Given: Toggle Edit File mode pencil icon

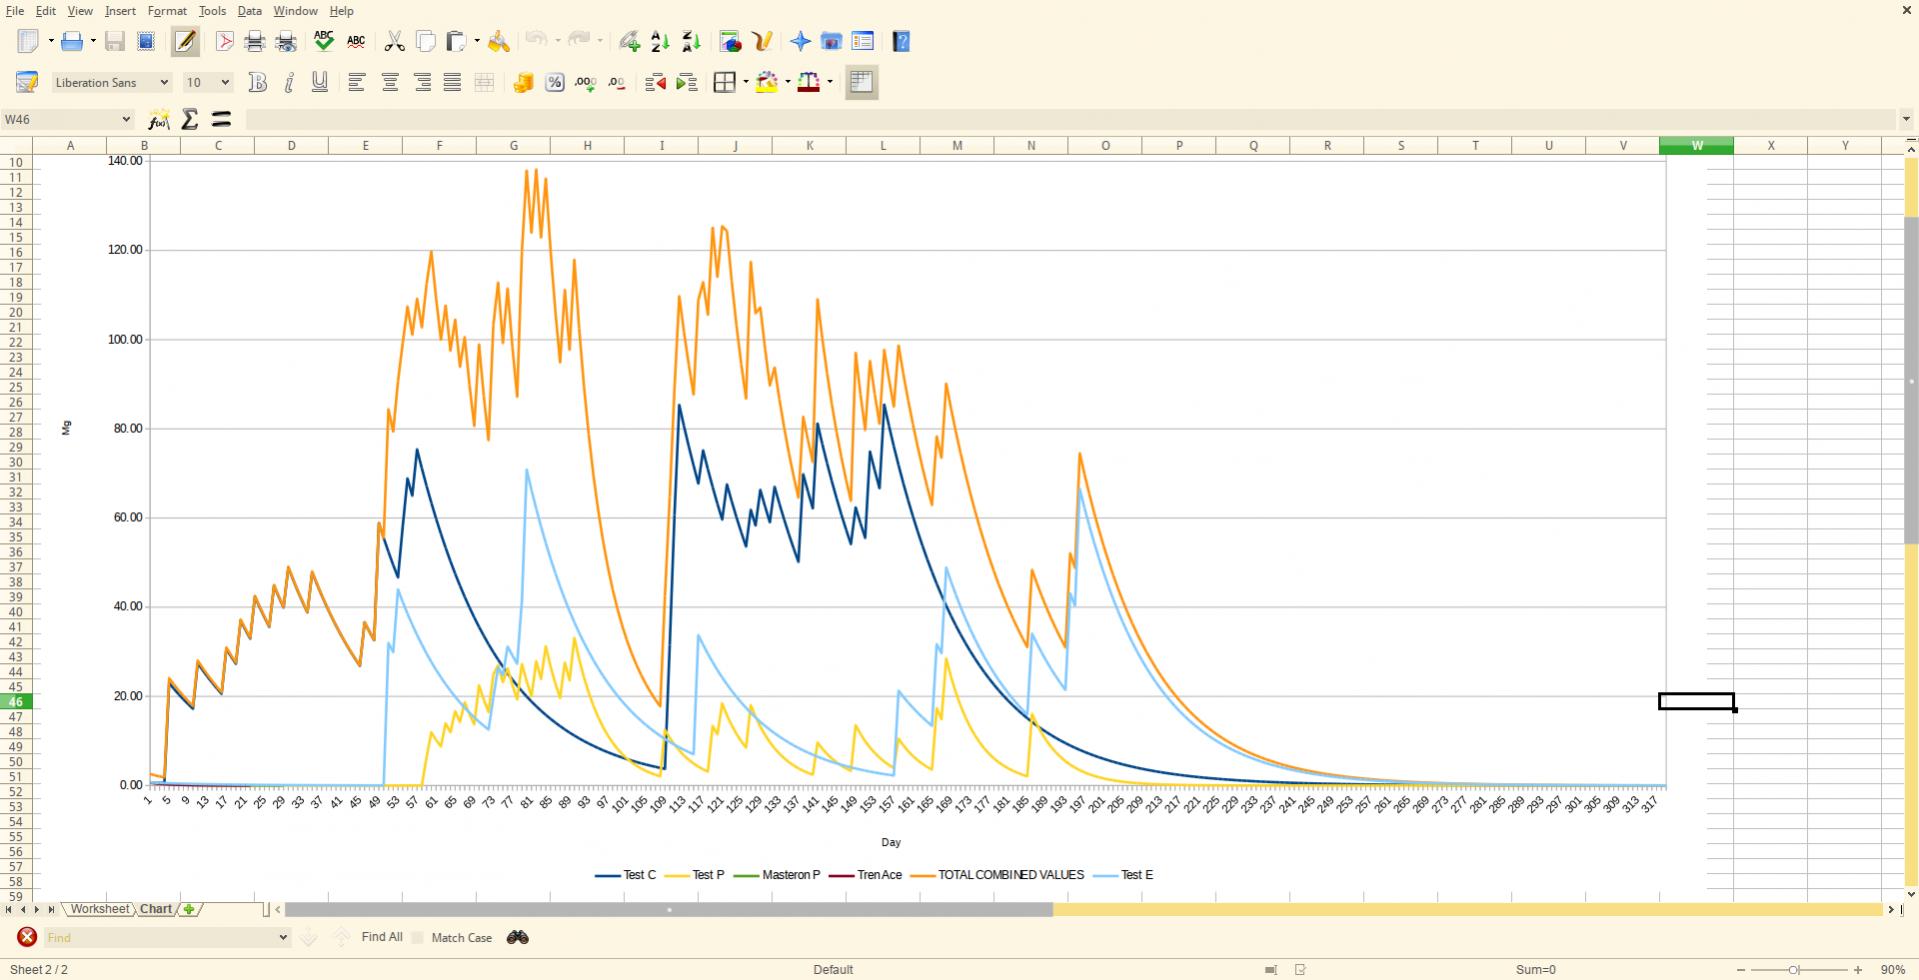Looking at the screenshot, I should click(x=185, y=41).
